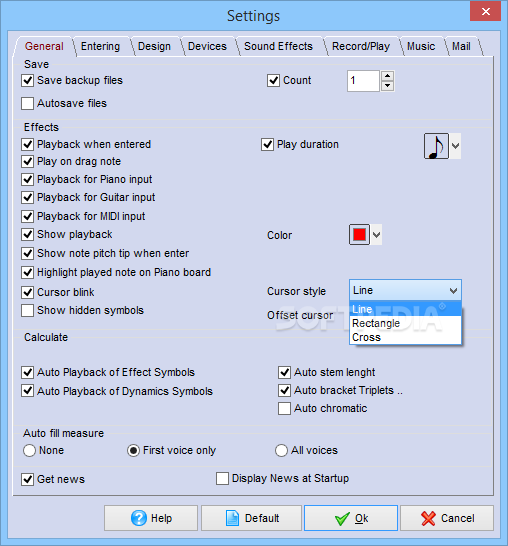
Task: Collapse the Cursor style combo box
Action: click(x=453, y=290)
